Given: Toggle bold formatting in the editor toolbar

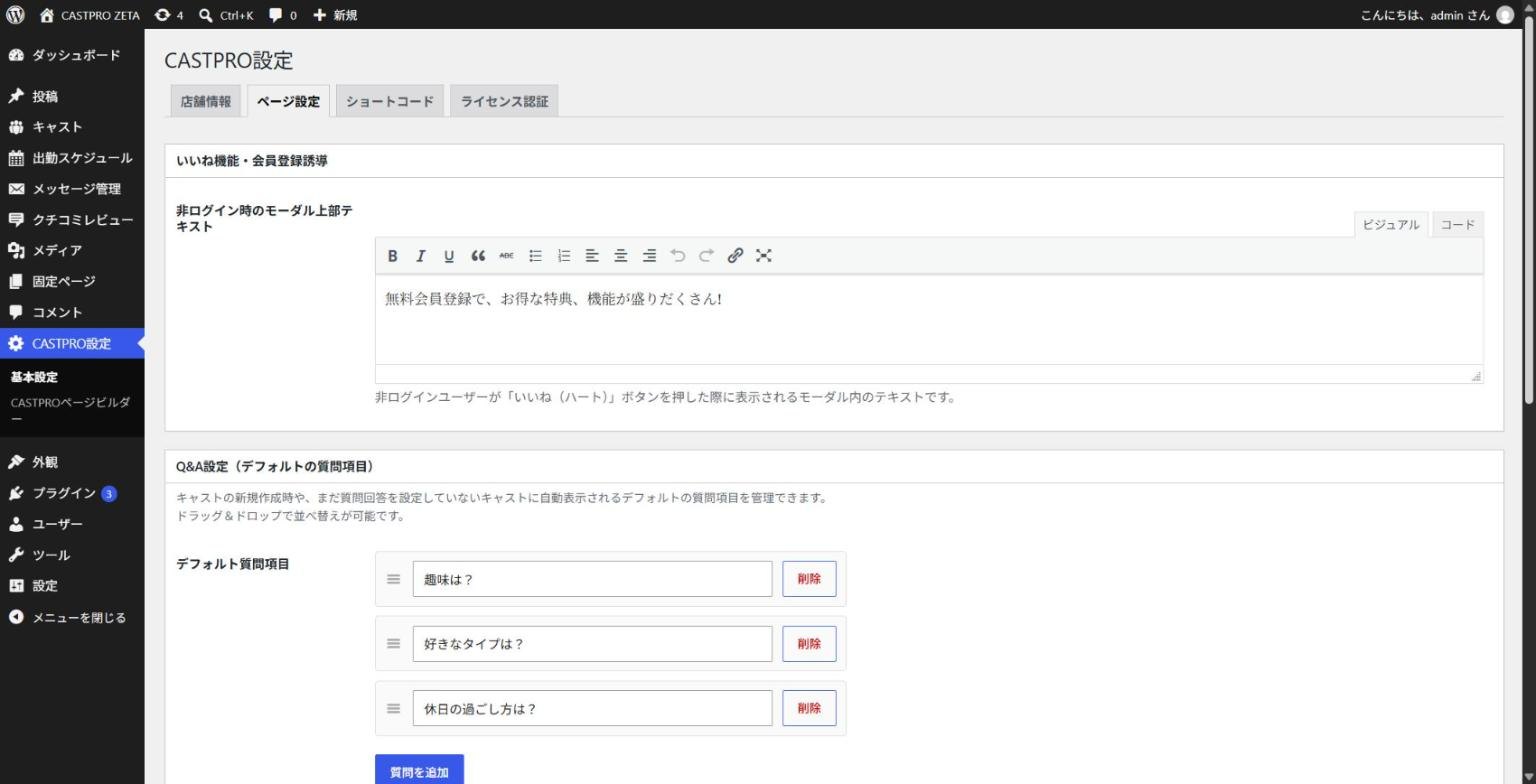Looking at the screenshot, I should pyautogui.click(x=393, y=256).
